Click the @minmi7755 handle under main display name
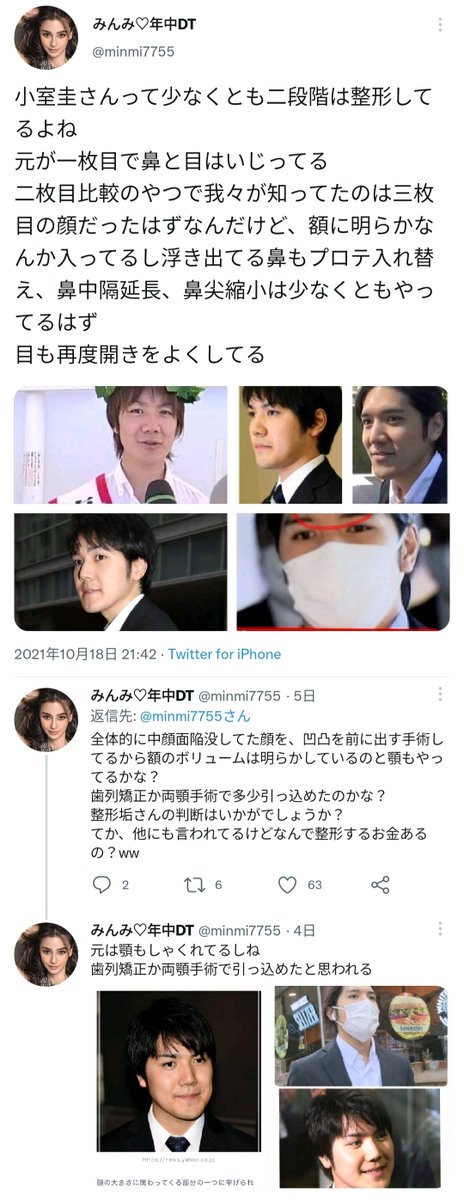The height and width of the screenshot is (1200, 464). coord(134,50)
